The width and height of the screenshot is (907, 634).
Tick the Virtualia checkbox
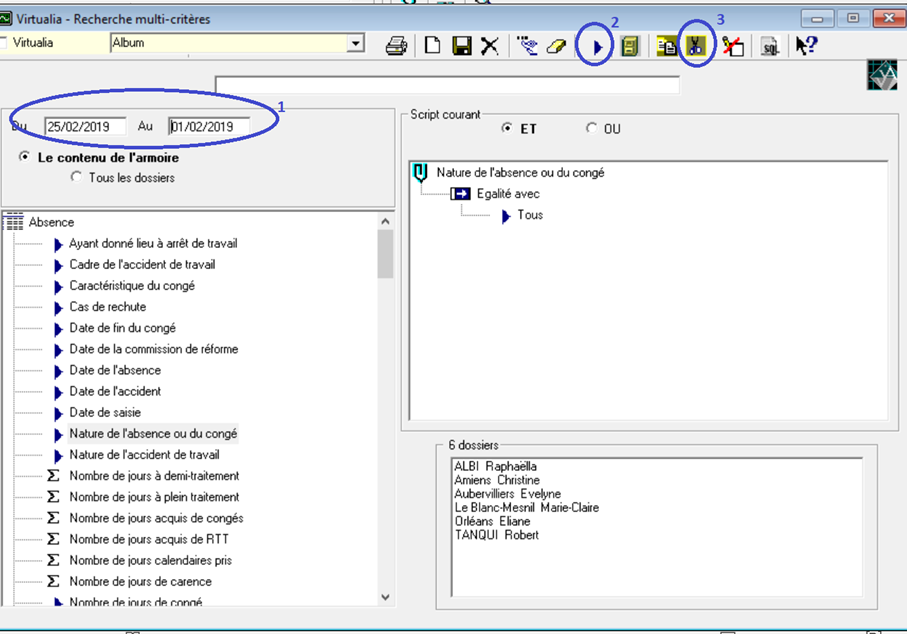[4, 43]
